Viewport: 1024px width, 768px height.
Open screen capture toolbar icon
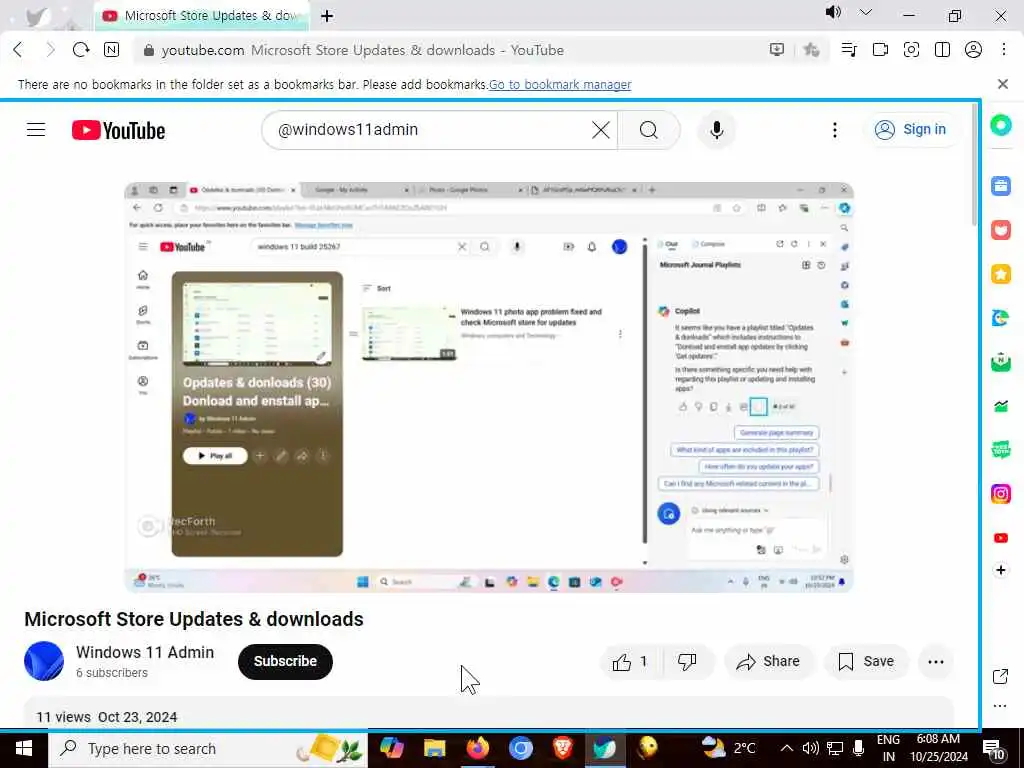[x=911, y=50]
